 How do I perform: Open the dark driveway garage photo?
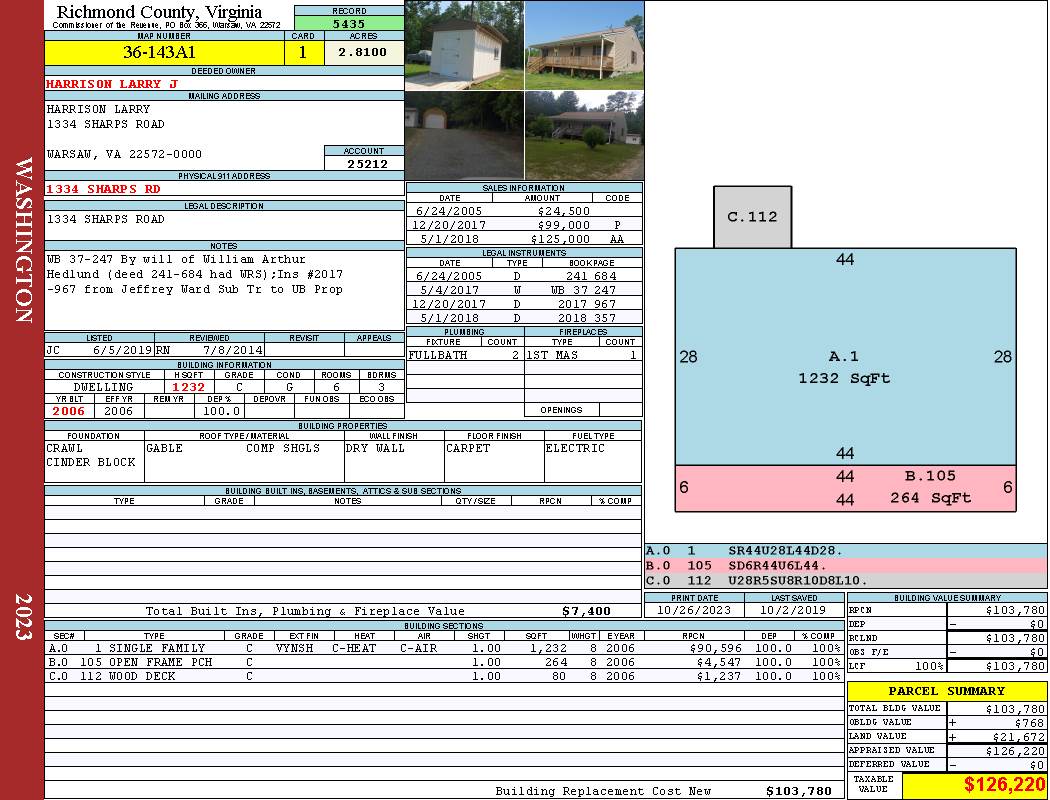tap(464, 135)
